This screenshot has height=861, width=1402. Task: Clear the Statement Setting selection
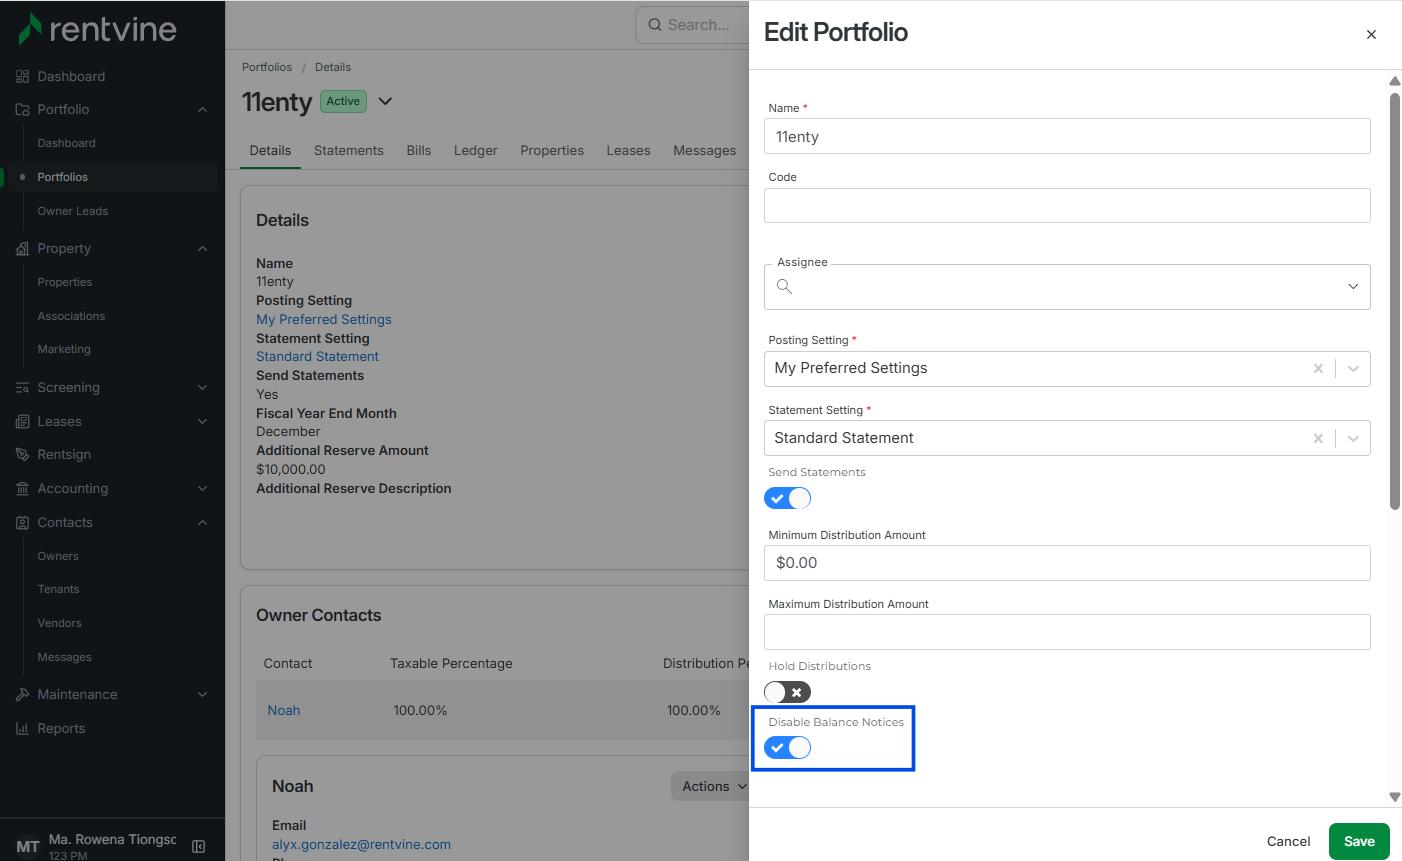click(x=1318, y=438)
